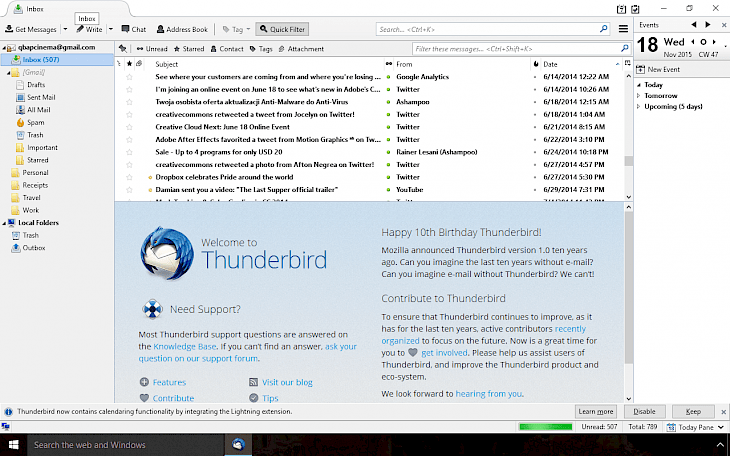
Task: Star the Google Analytics message
Action: tap(129, 77)
